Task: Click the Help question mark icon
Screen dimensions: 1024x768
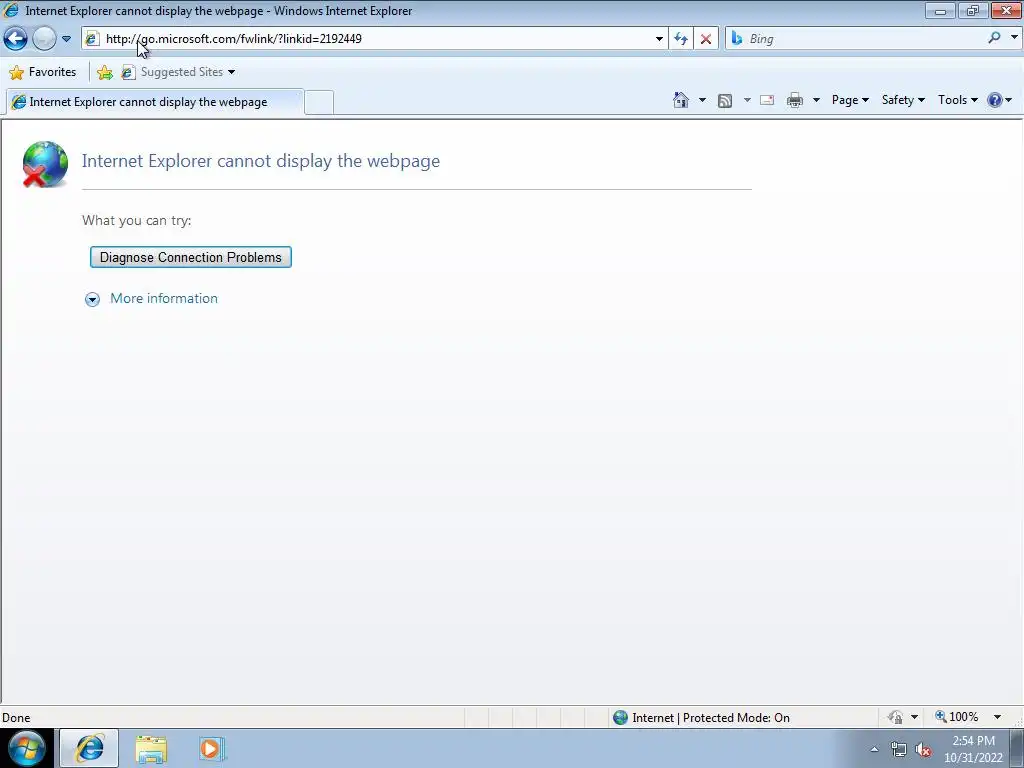Action: coord(995,100)
